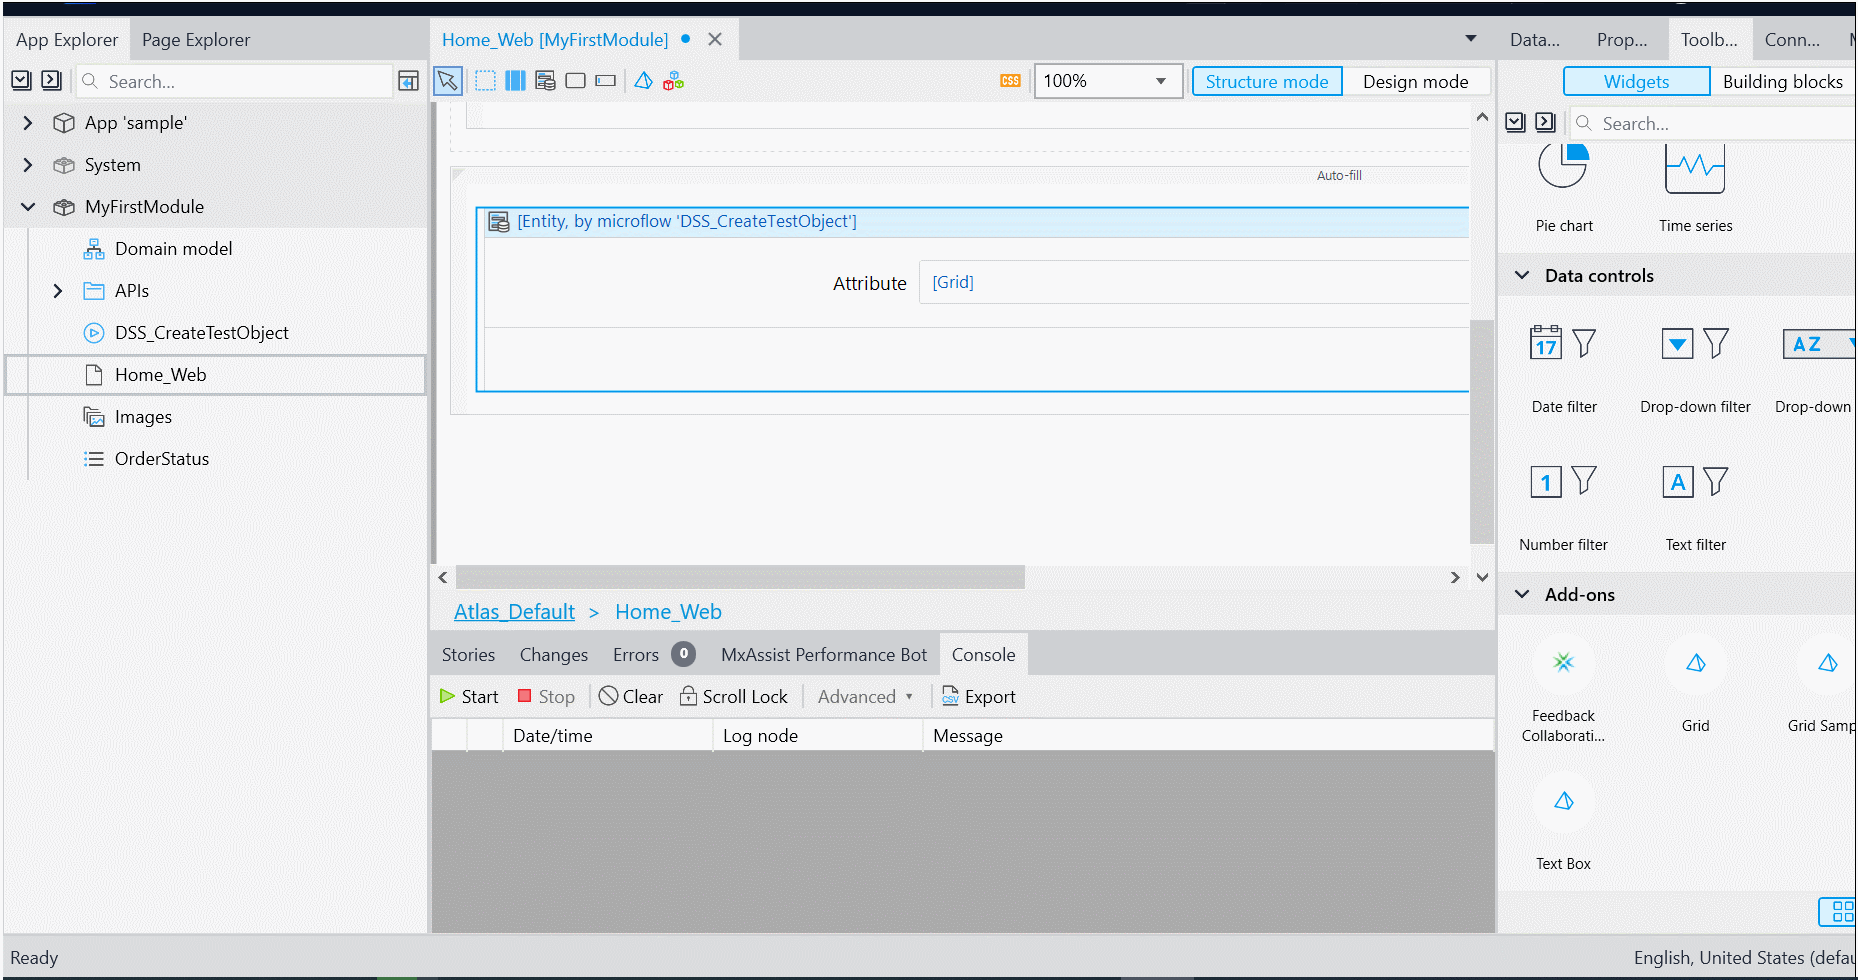Toggle to Building blocks view
This screenshot has height=980, width=1858.
point(1782,82)
